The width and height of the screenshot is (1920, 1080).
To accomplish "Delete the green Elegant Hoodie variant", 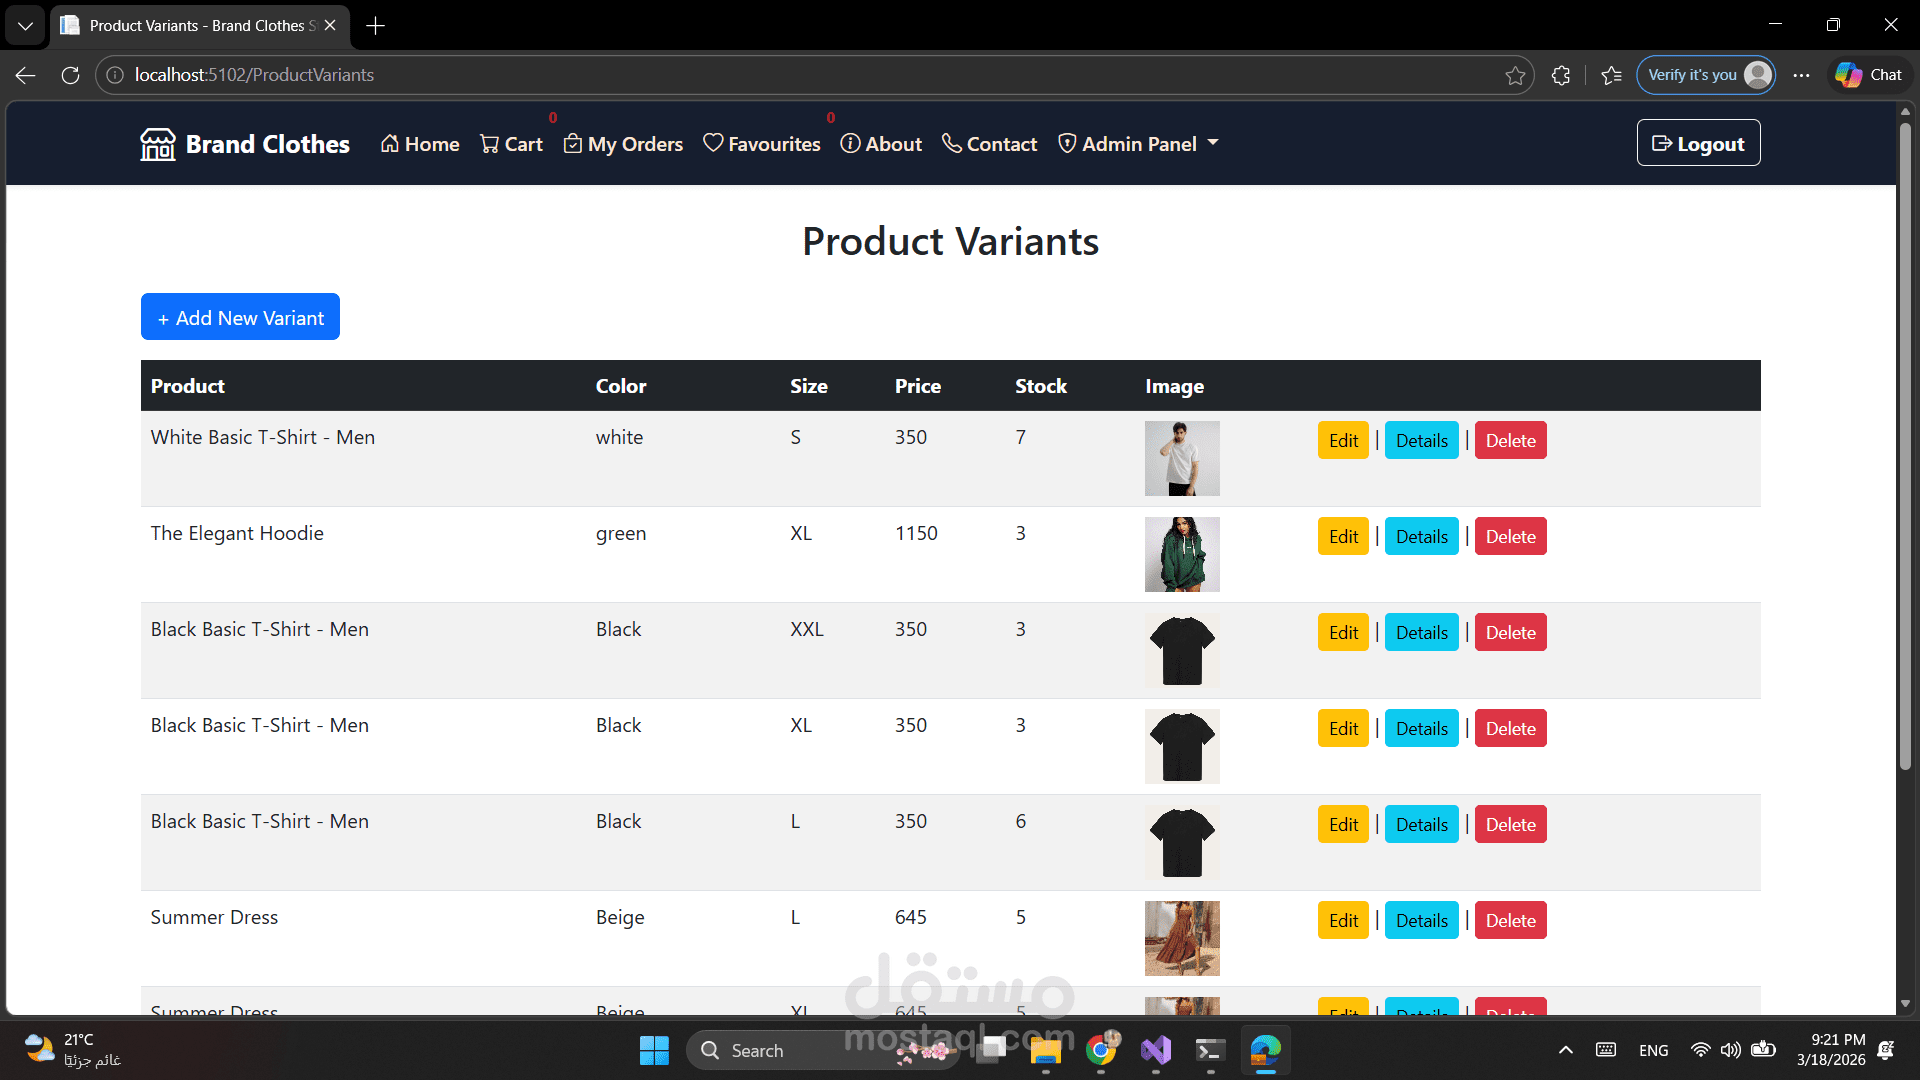I will click(x=1510, y=537).
